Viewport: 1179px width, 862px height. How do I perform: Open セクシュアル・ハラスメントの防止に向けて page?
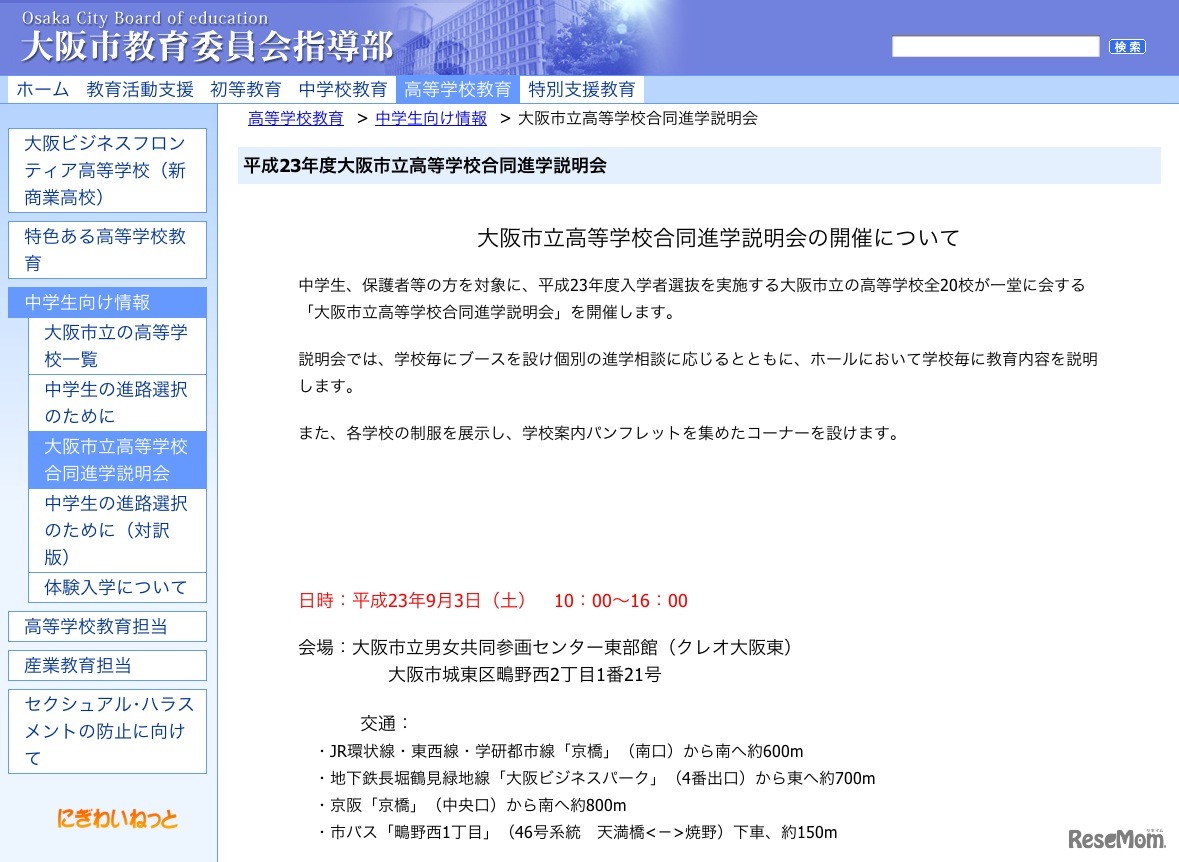(x=95, y=731)
